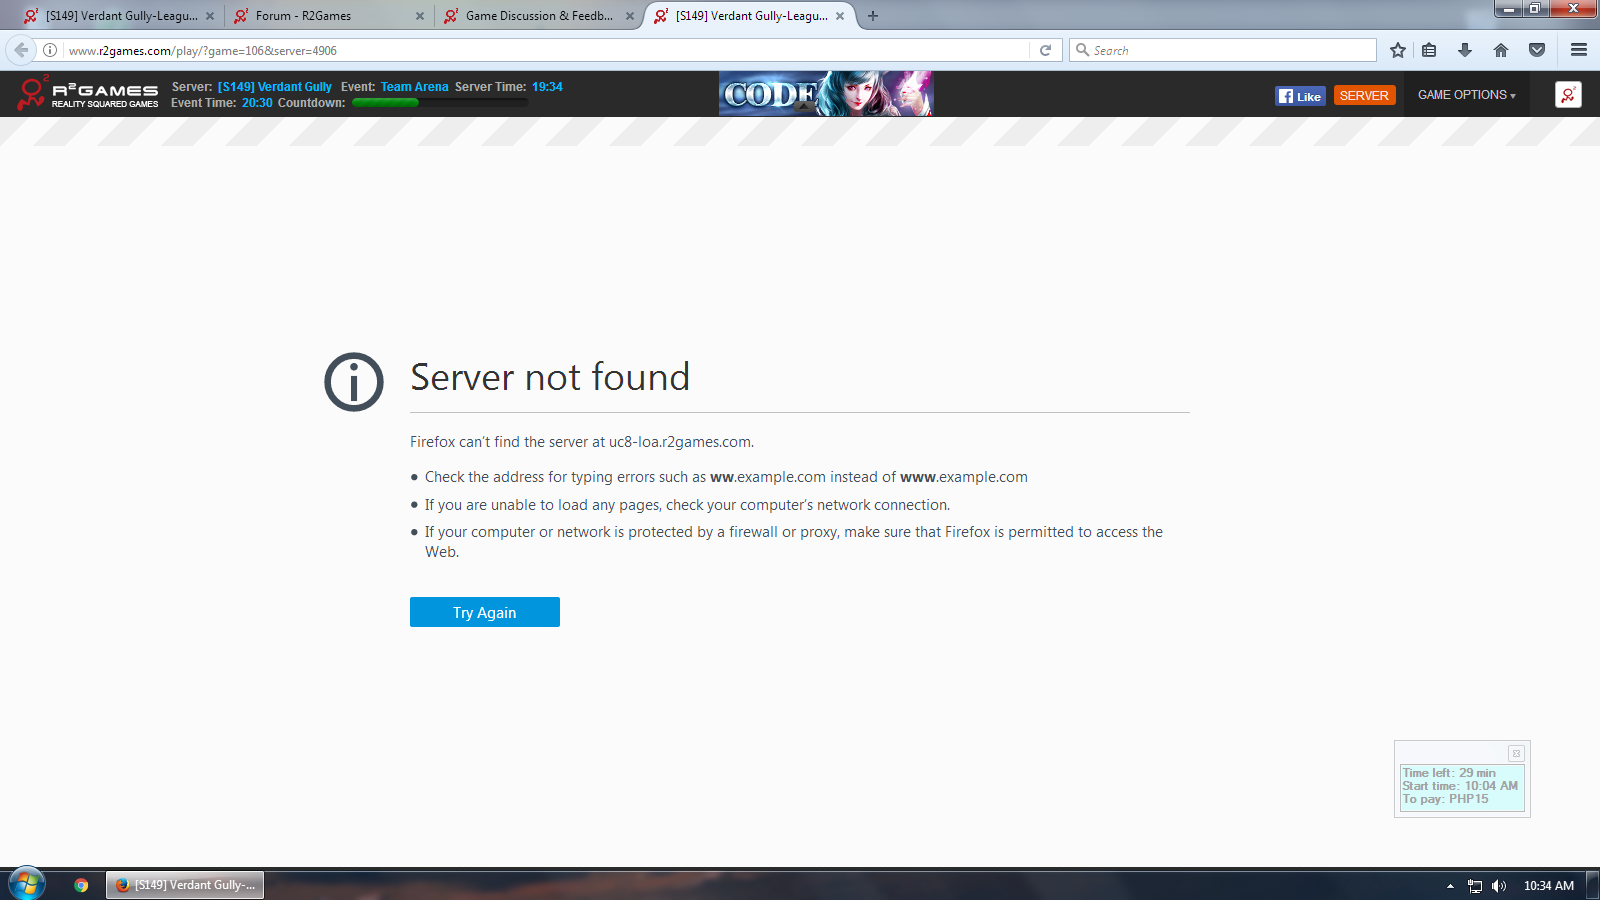Click the bookmark star icon
This screenshot has width=1600, height=900.
pyautogui.click(x=1397, y=50)
